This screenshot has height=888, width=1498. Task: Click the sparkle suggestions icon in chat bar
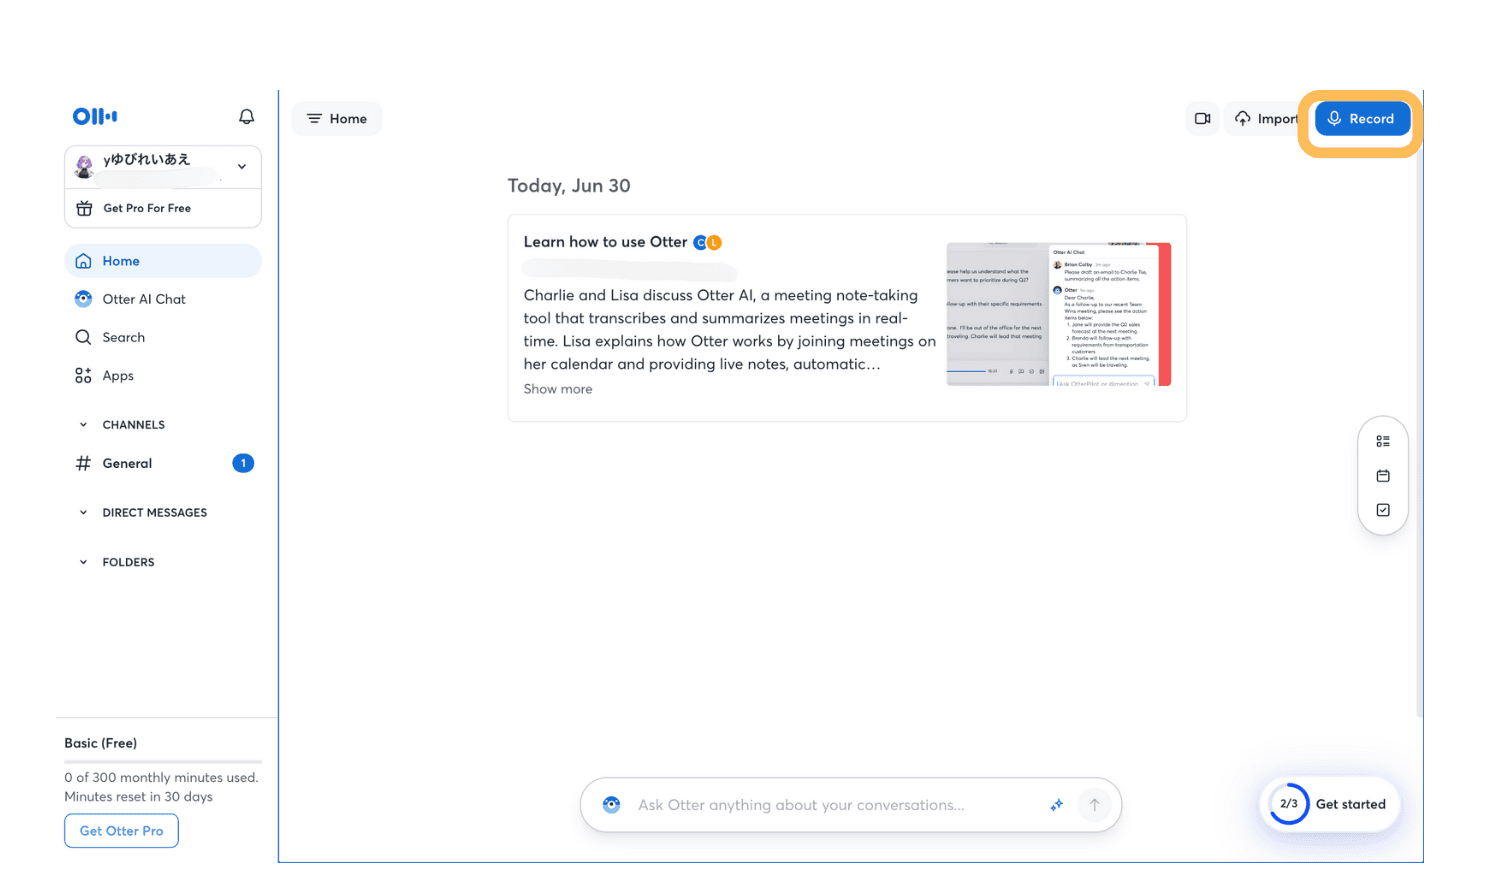click(x=1056, y=805)
